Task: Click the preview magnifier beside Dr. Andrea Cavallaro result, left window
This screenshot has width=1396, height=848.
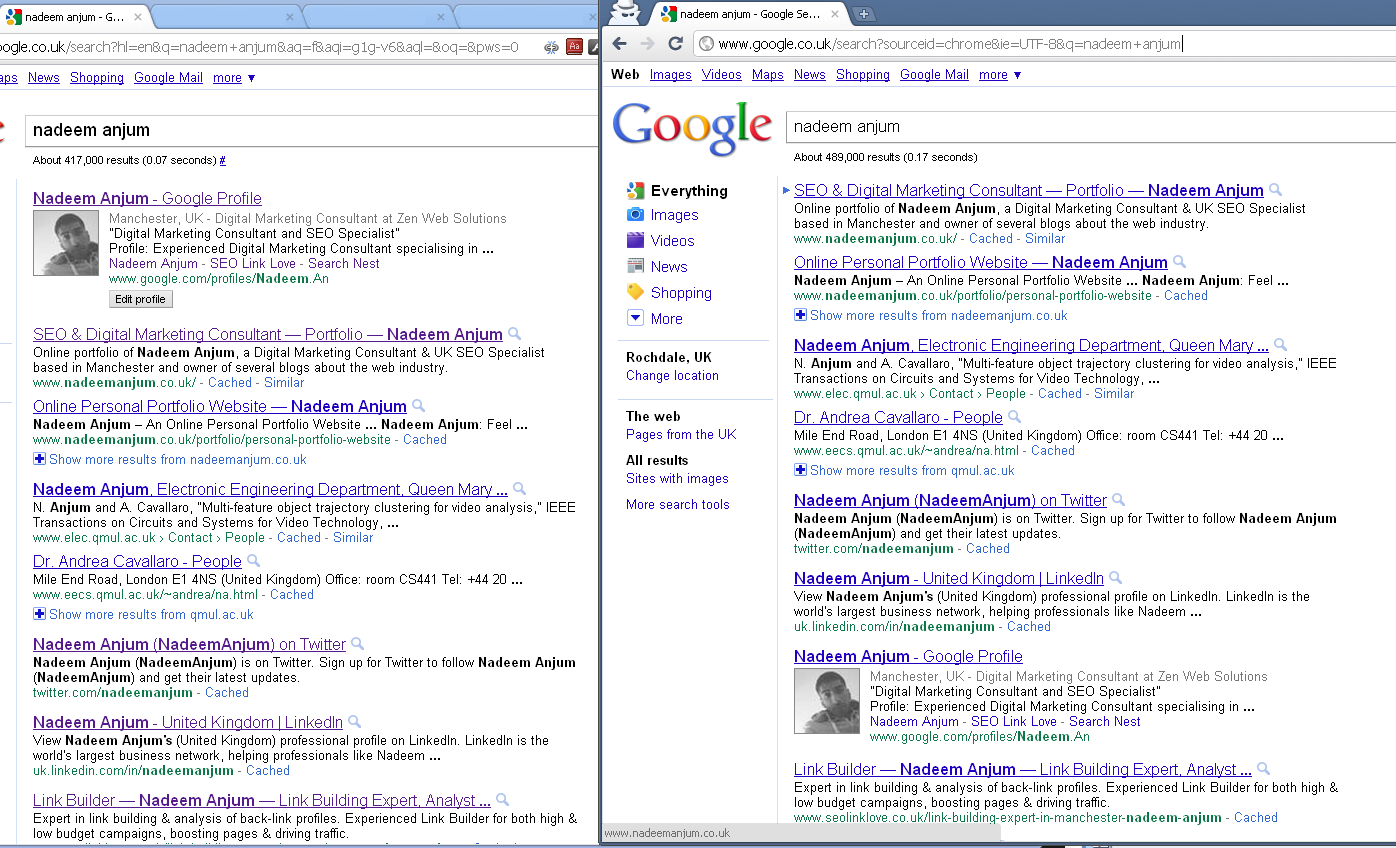Action: [253, 561]
